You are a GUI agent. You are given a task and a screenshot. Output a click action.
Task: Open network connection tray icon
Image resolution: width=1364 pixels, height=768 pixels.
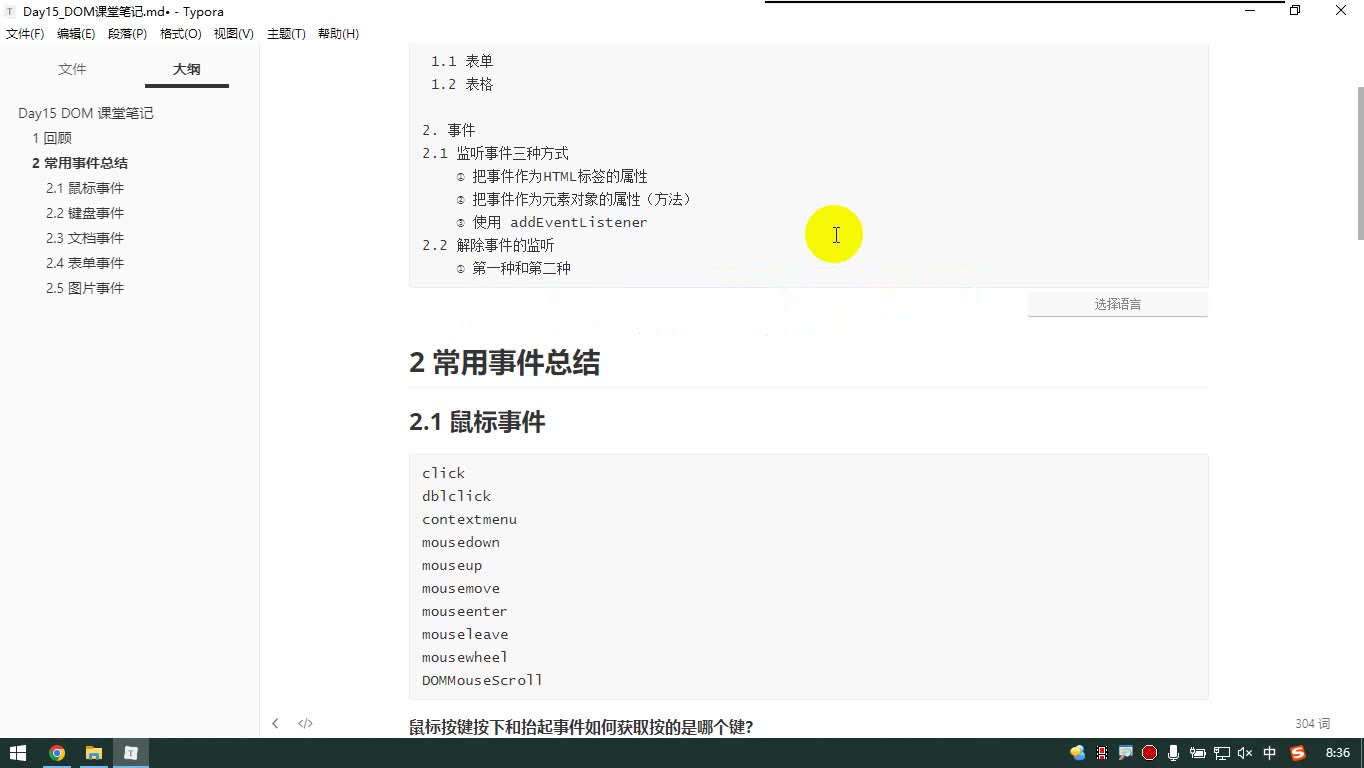[x=1221, y=753]
